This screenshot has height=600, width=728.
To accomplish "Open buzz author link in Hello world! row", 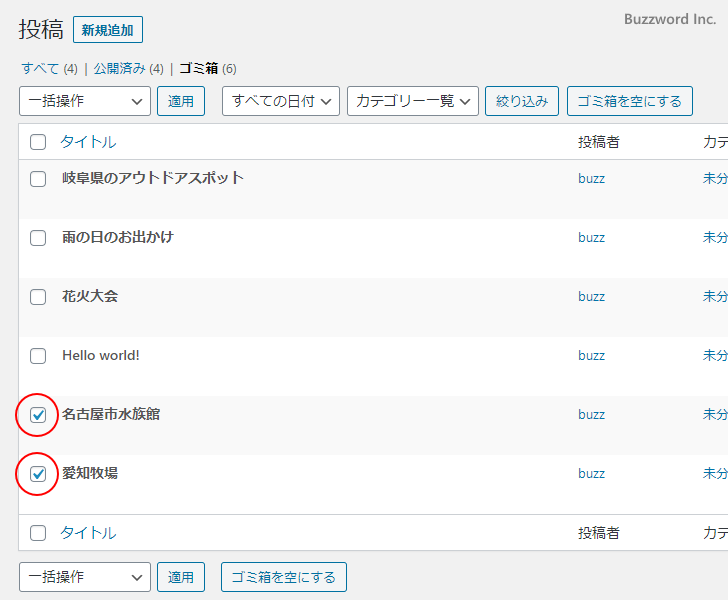I will click(592, 356).
